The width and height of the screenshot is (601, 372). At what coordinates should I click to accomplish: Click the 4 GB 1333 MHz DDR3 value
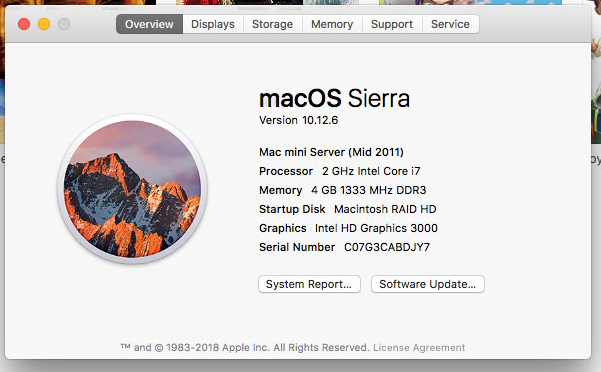click(369, 190)
